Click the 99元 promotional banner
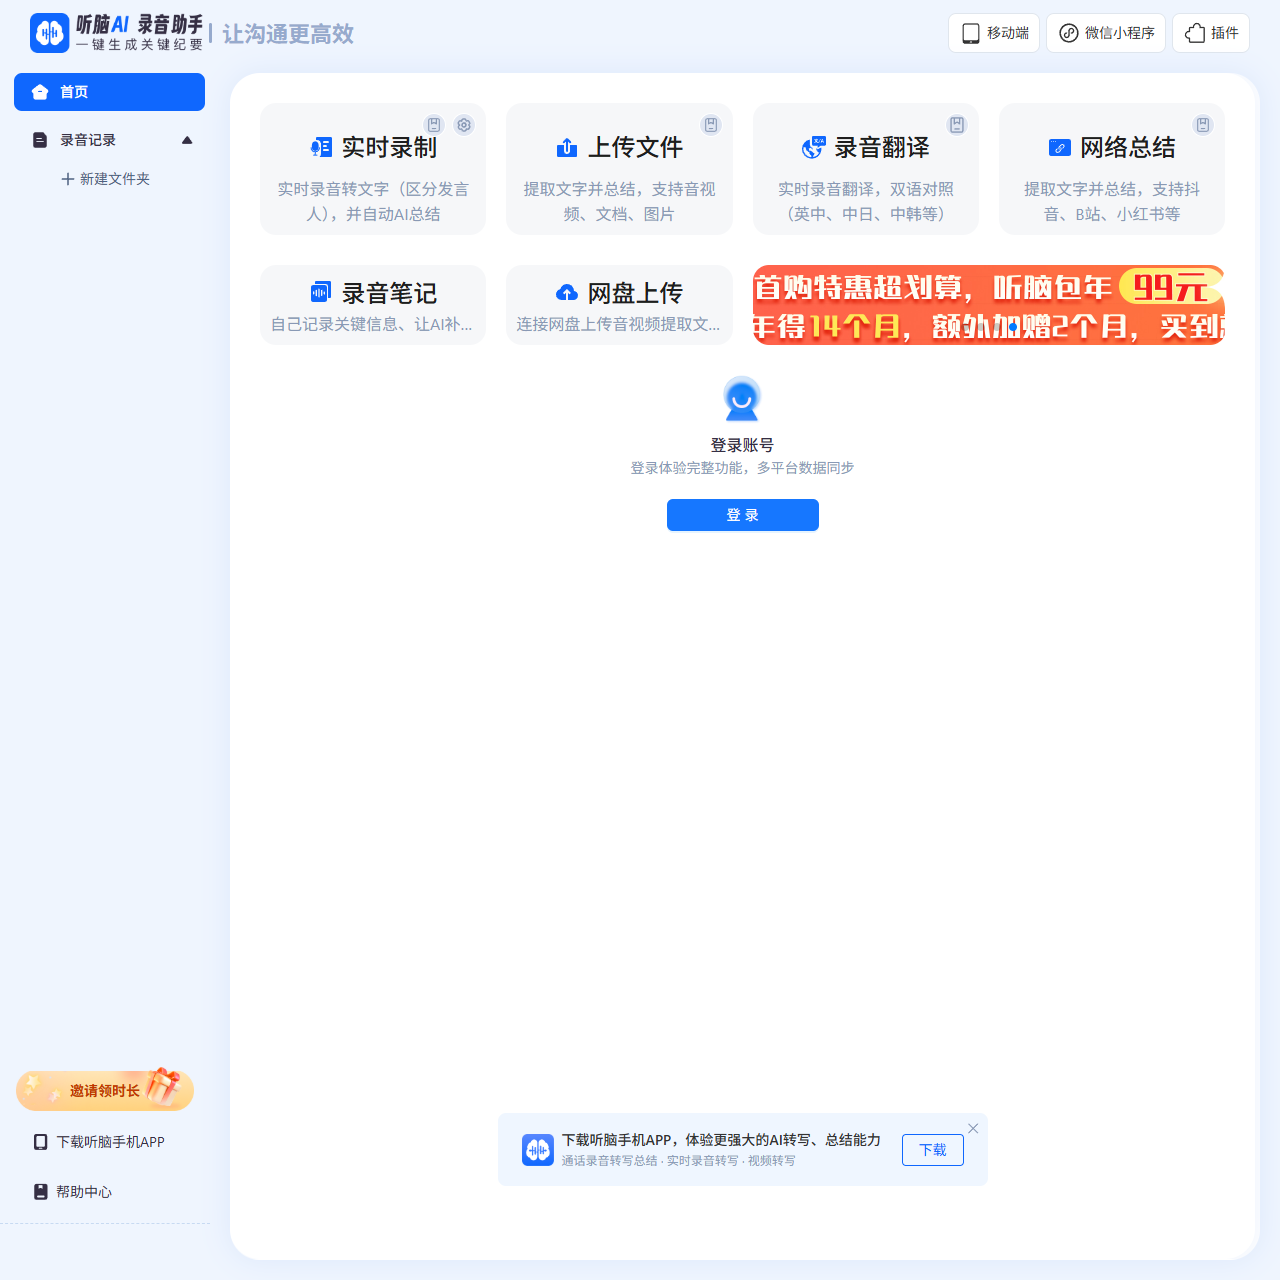Screen dimensions: 1280x1280 [988, 305]
